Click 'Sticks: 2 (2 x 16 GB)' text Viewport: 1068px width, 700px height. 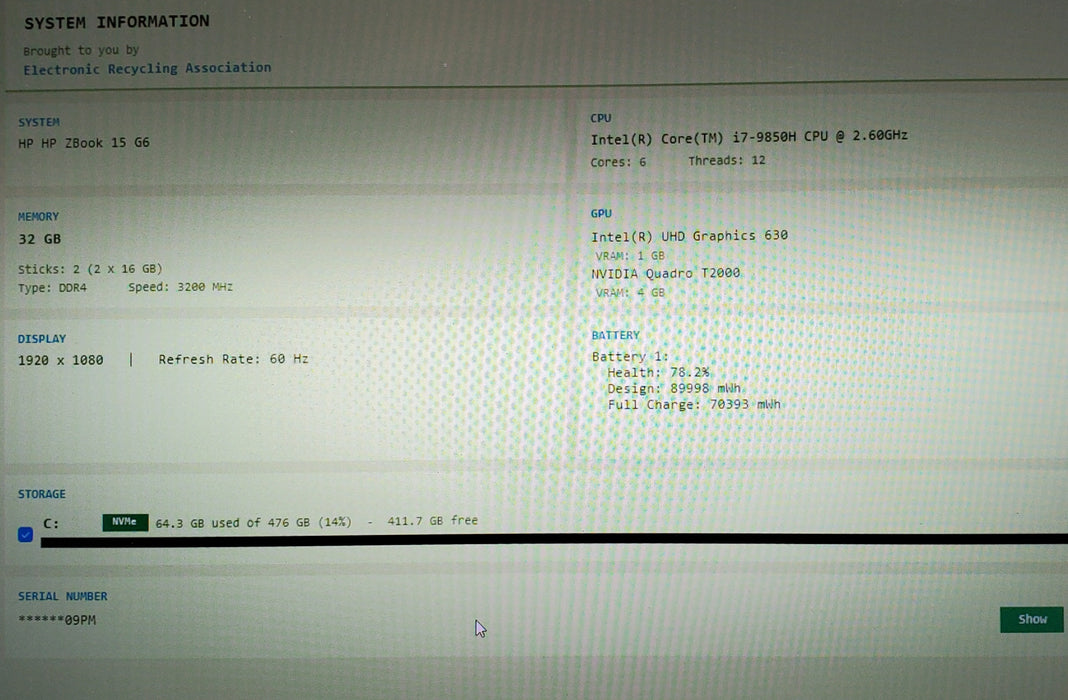90,269
